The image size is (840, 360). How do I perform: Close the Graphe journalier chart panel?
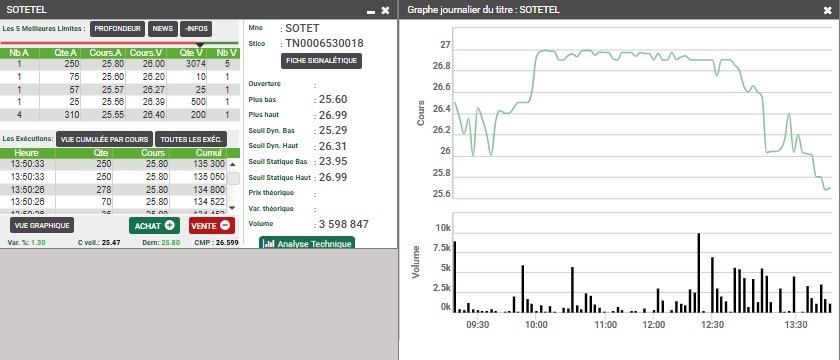[x=828, y=10]
